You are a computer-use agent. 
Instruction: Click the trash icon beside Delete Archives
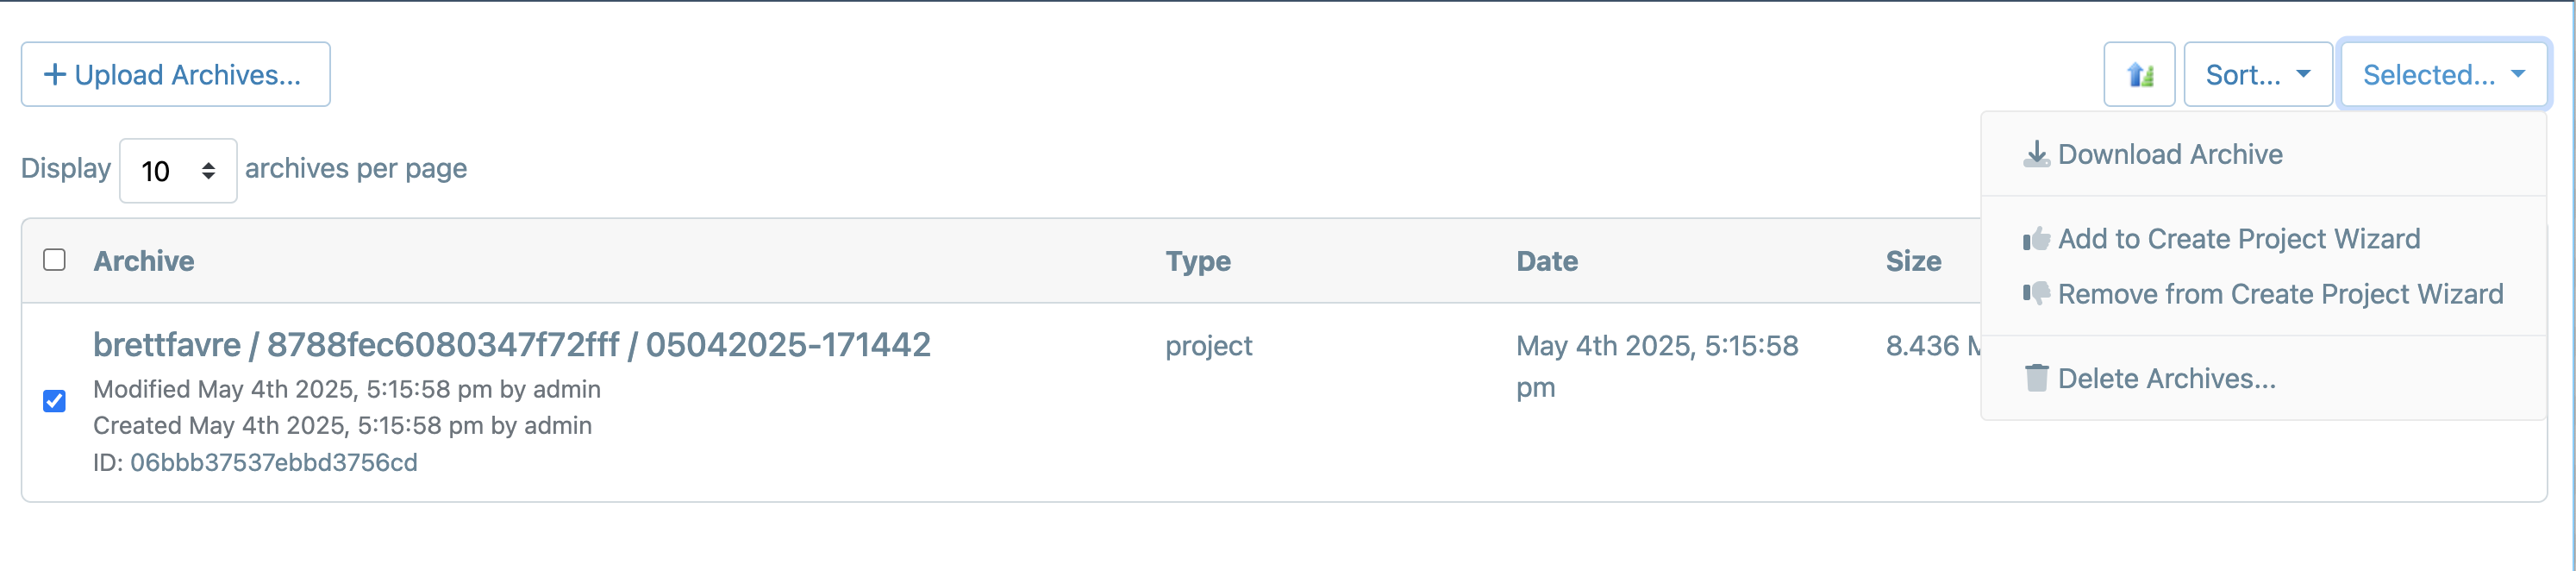[x=2036, y=378]
